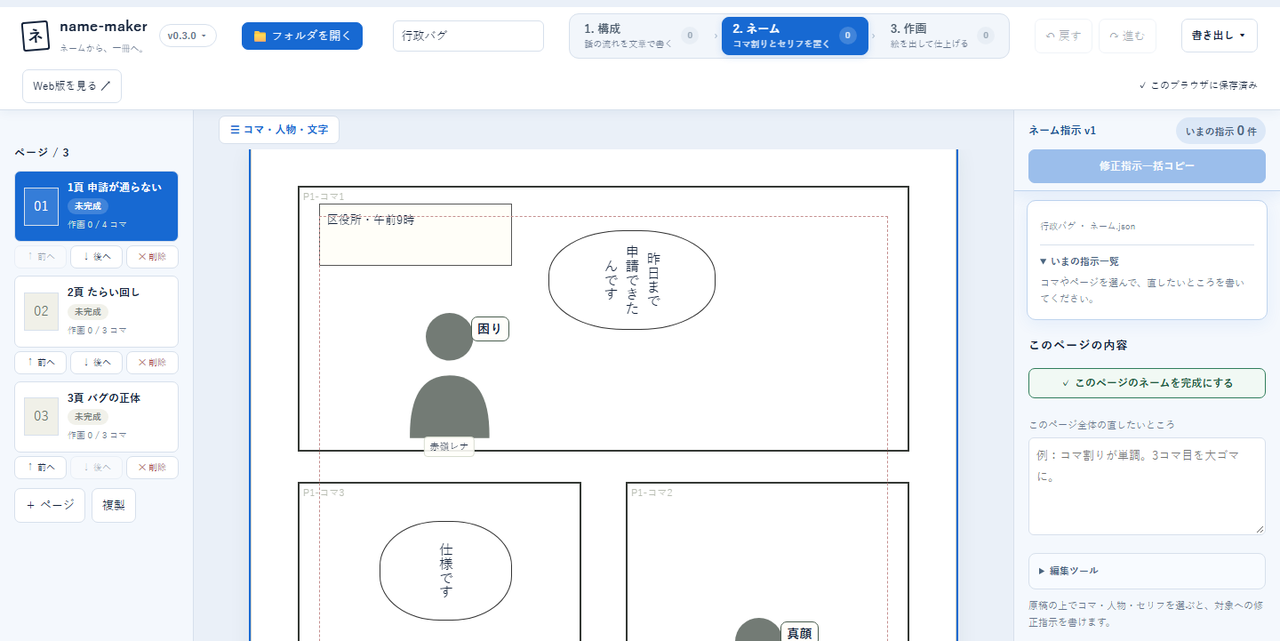The height and width of the screenshot is (641, 1280).
Task: Click the 02 page number thumbnail
Action: click(x=41, y=311)
